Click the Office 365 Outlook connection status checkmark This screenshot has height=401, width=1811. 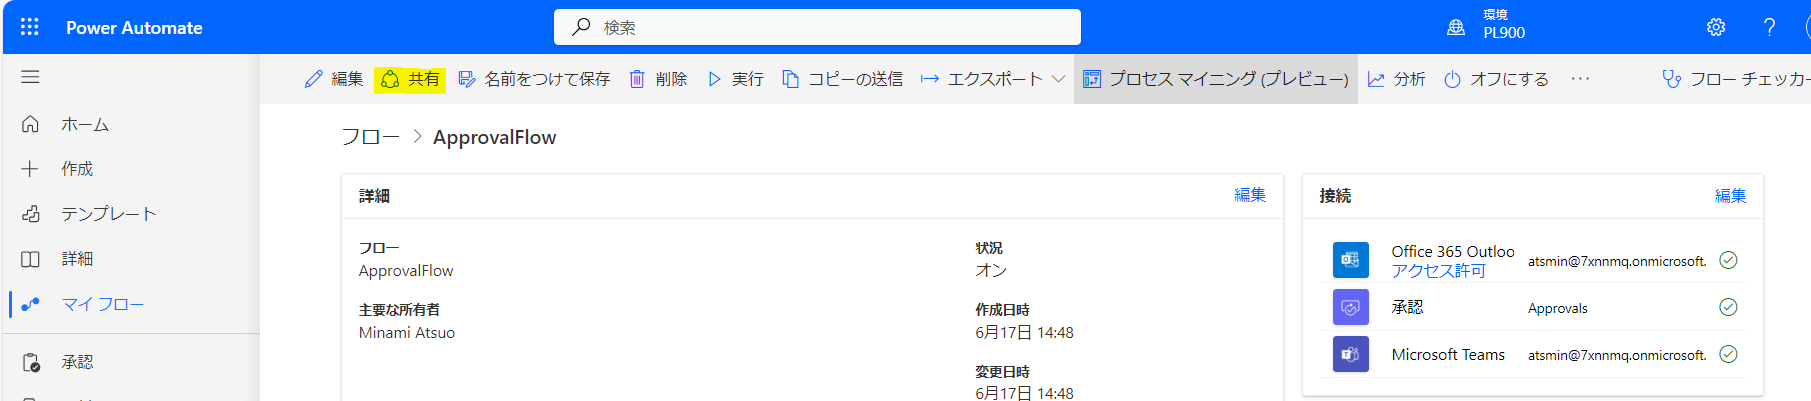[1728, 260]
